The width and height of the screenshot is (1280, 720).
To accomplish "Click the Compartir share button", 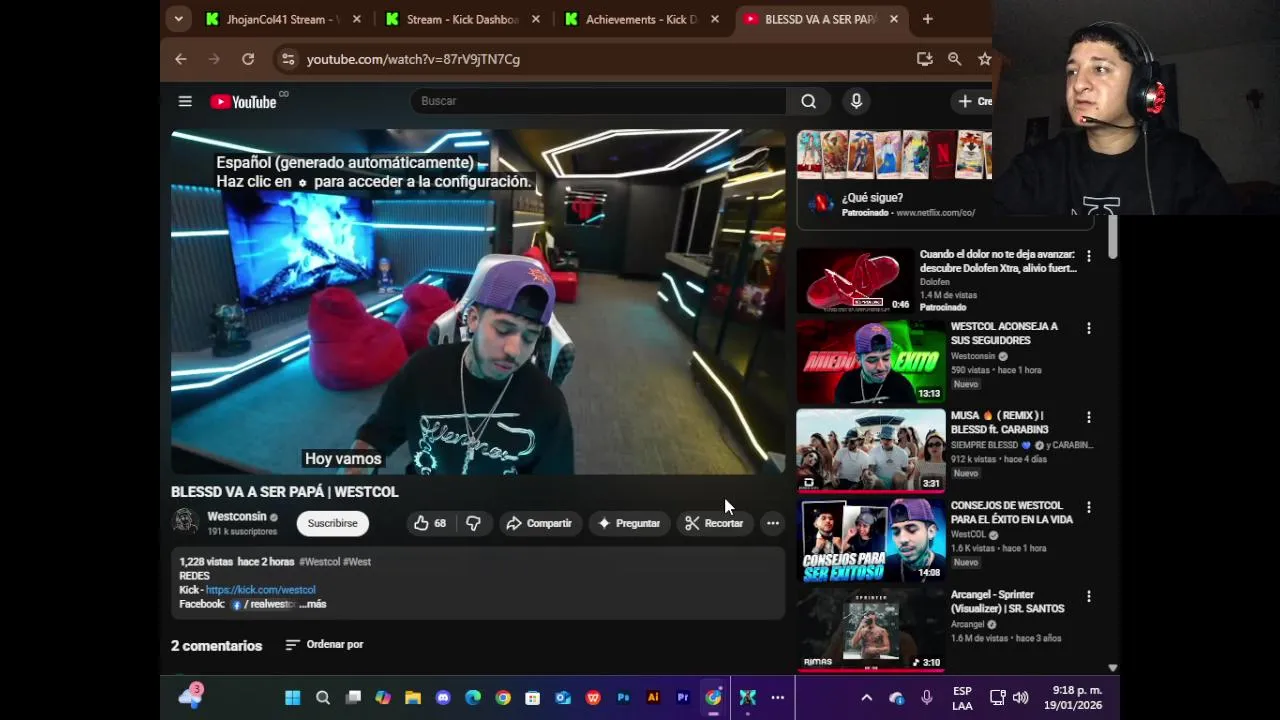I will click(x=539, y=523).
